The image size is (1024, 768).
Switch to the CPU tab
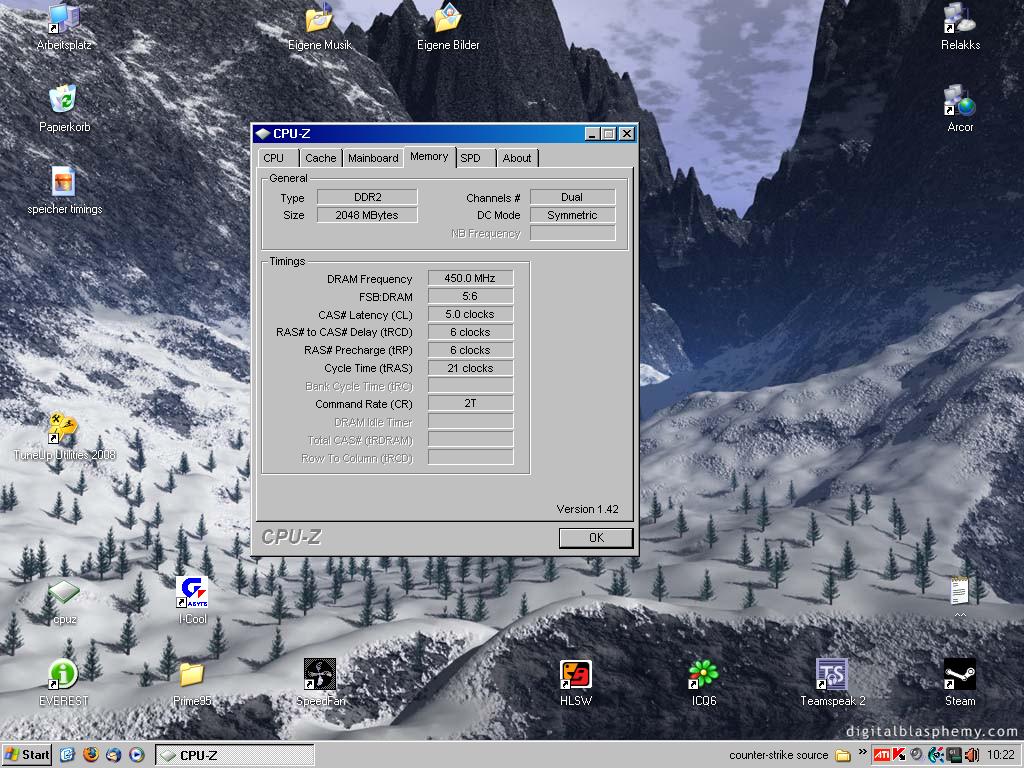pos(278,158)
